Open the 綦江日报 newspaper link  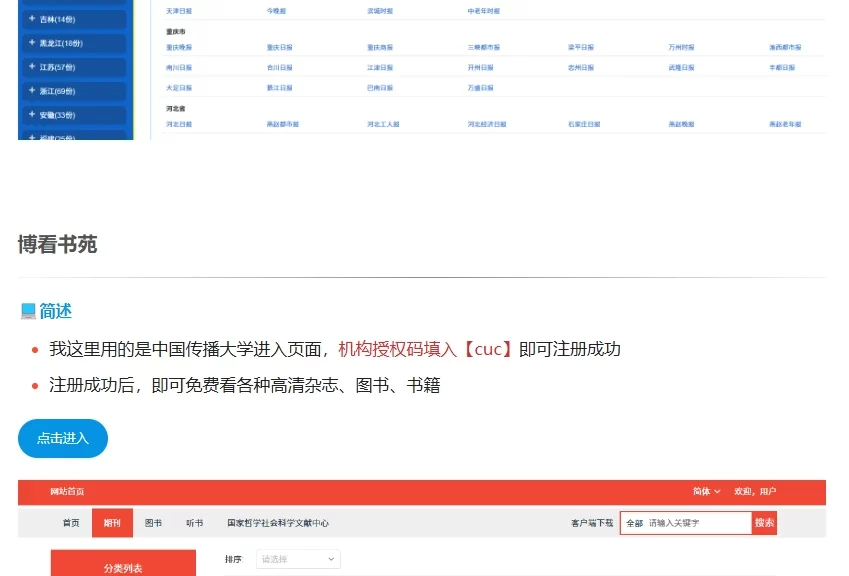[279, 88]
